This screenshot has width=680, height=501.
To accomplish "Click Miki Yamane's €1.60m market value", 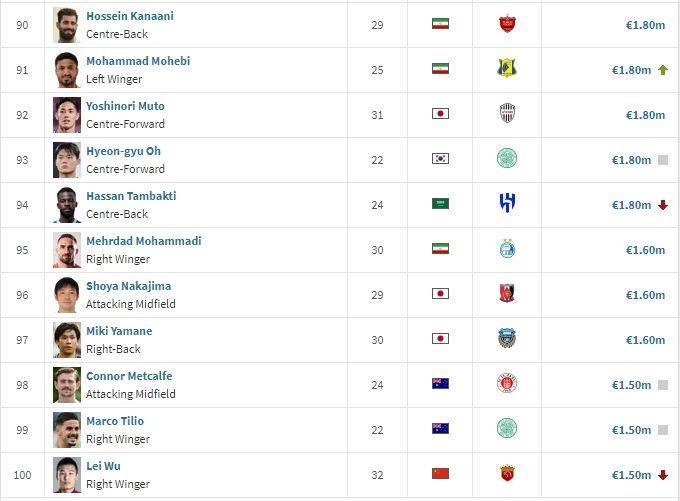I will 645,340.
